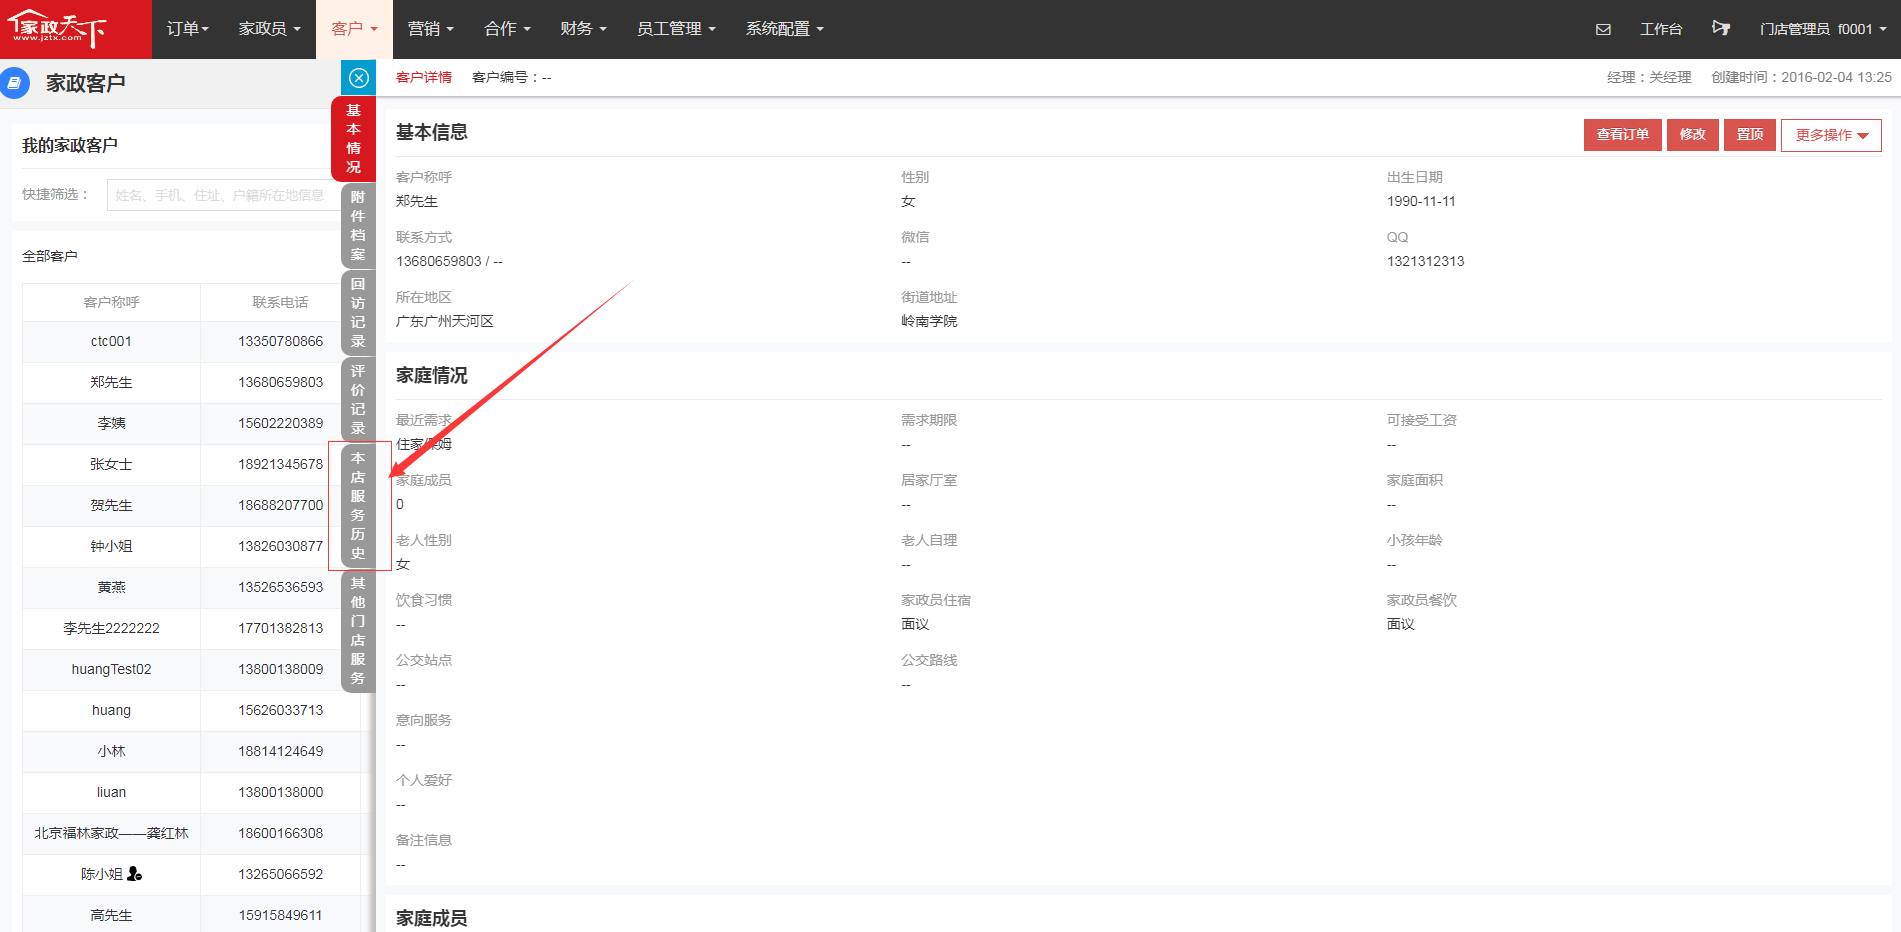Select customer row 黄燕

coord(190,587)
